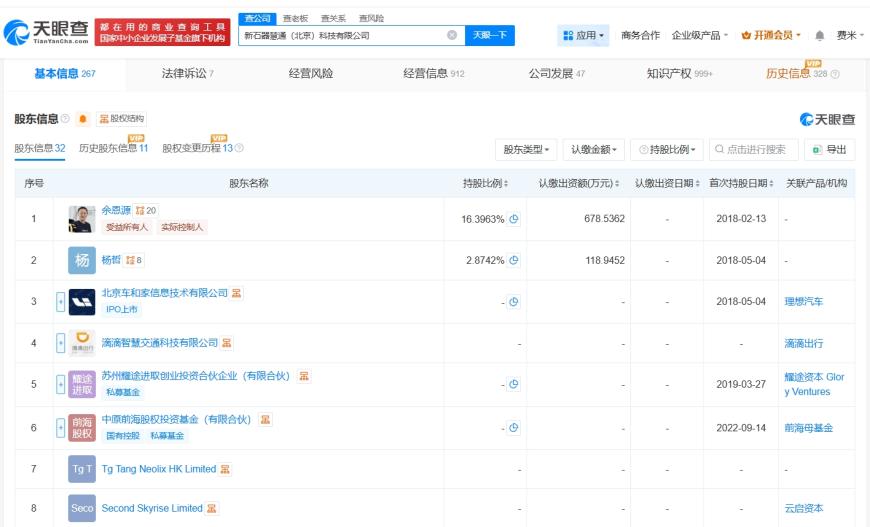Switch to 法律诉讼 tab
This screenshot has width=870, height=527.
click(188, 73)
